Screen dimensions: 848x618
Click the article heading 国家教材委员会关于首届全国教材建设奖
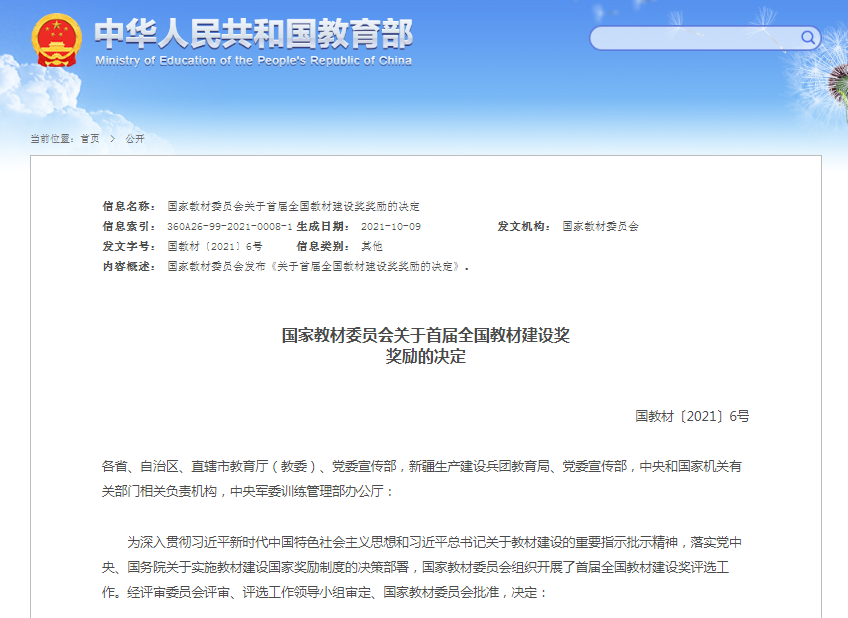click(x=426, y=335)
